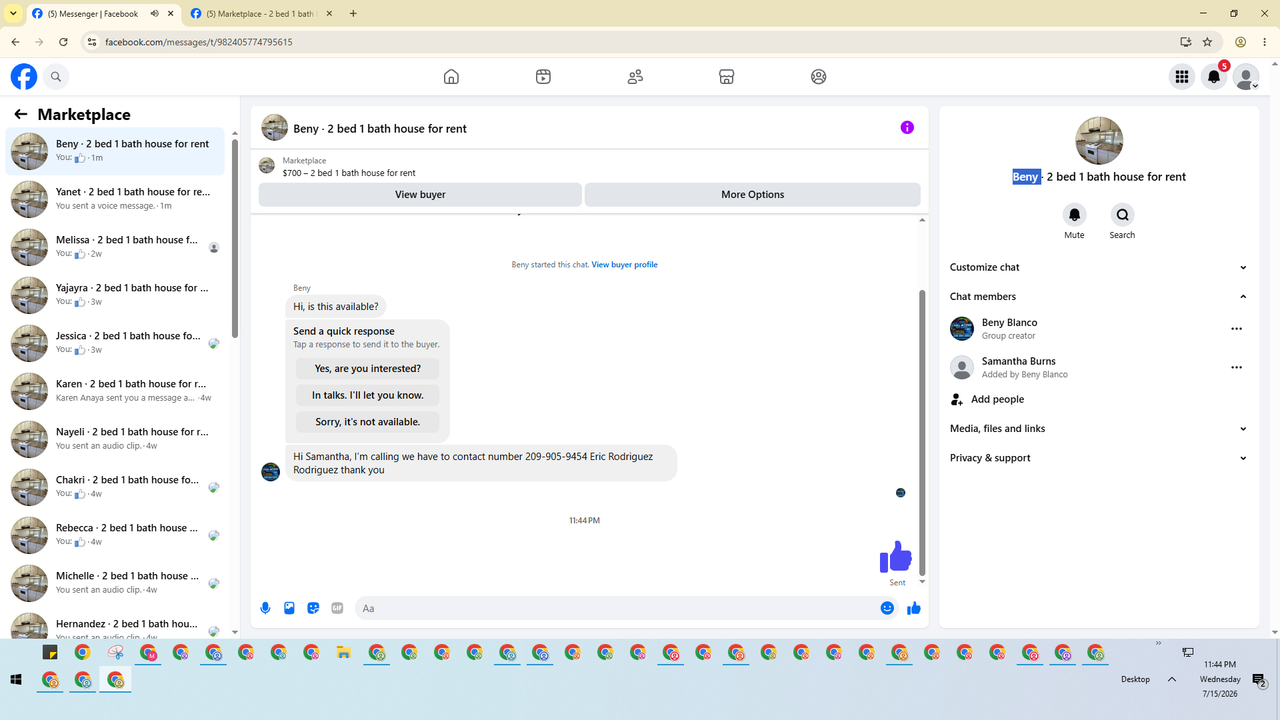Open the listing thumbnail in the Marketplace banner

coord(267,166)
